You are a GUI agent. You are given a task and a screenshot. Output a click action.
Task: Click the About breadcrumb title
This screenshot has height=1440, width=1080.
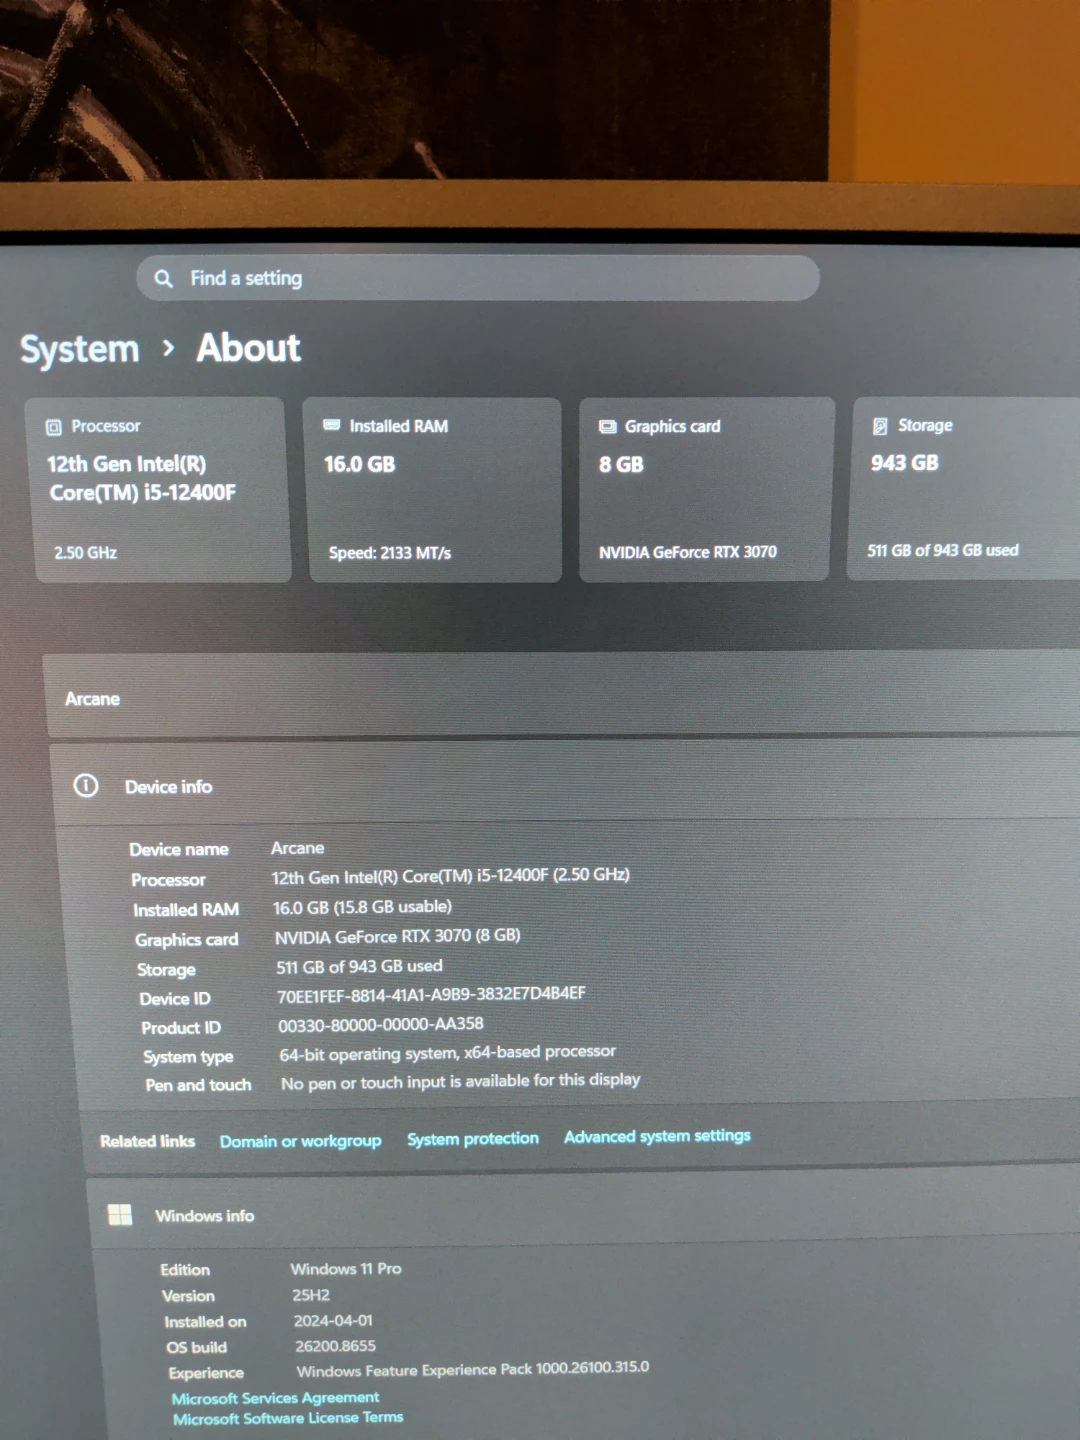[248, 348]
